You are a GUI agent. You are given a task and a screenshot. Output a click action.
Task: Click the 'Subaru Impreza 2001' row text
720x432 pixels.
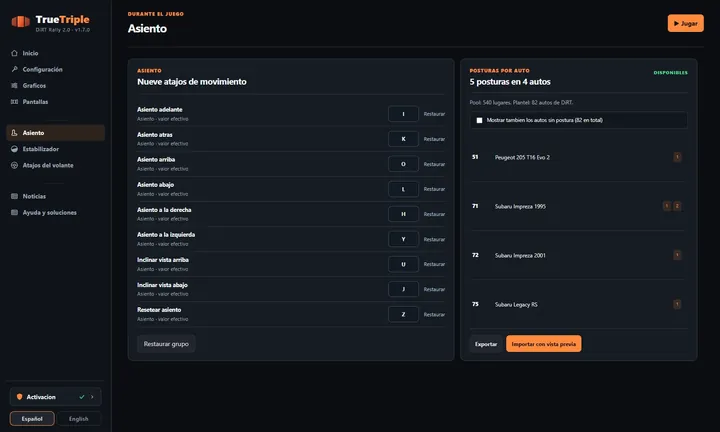(x=520, y=256)
